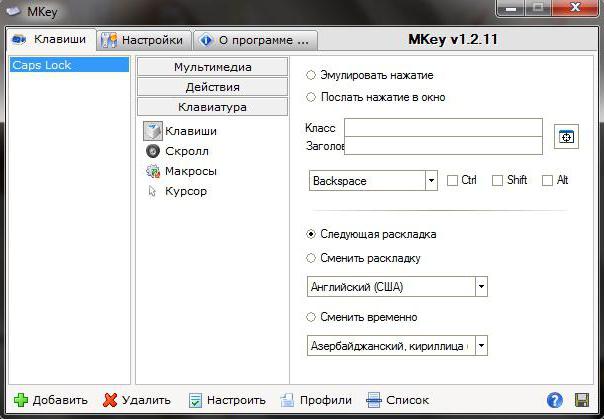Click the Клавиши cube icon
Viewport: 604px width, 419px height.
point(153,131)
